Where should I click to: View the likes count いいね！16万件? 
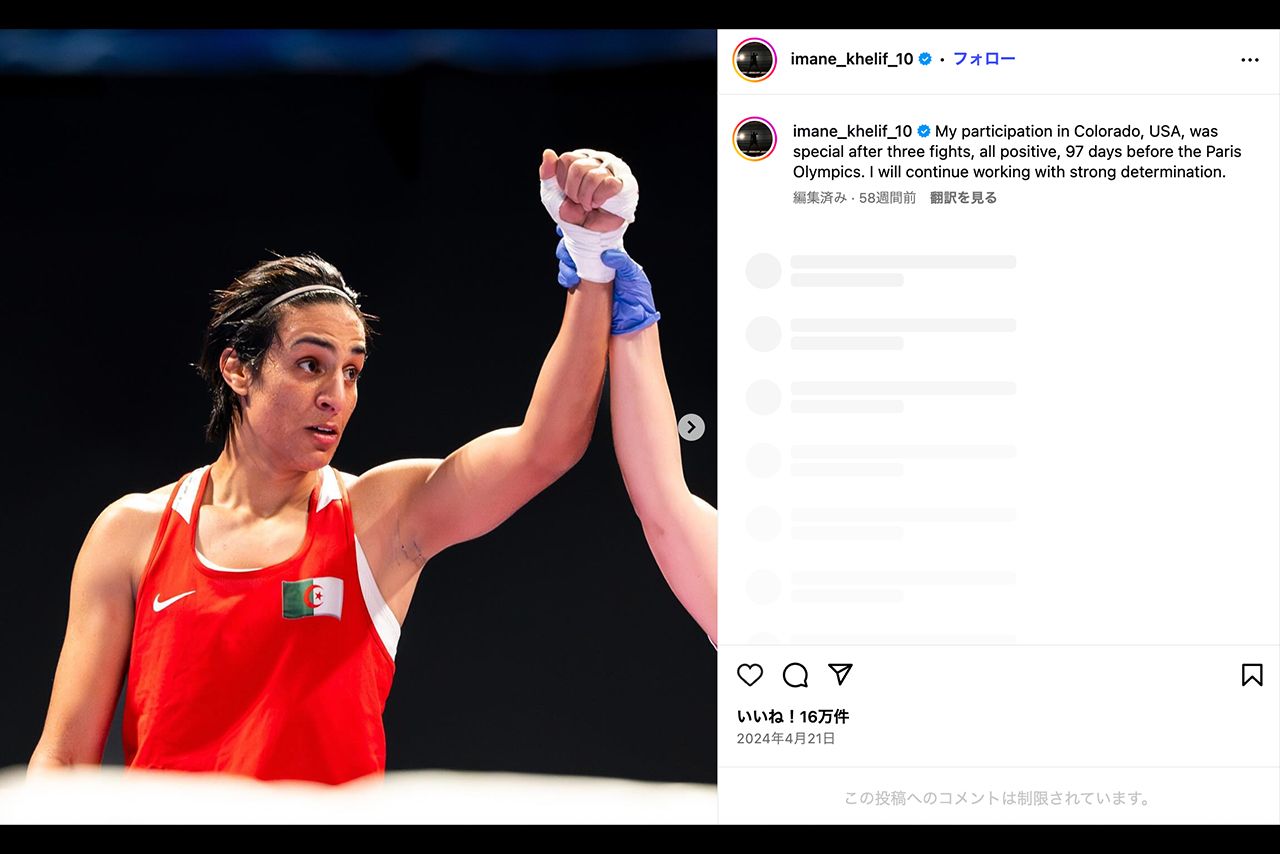tap(793, 716)
